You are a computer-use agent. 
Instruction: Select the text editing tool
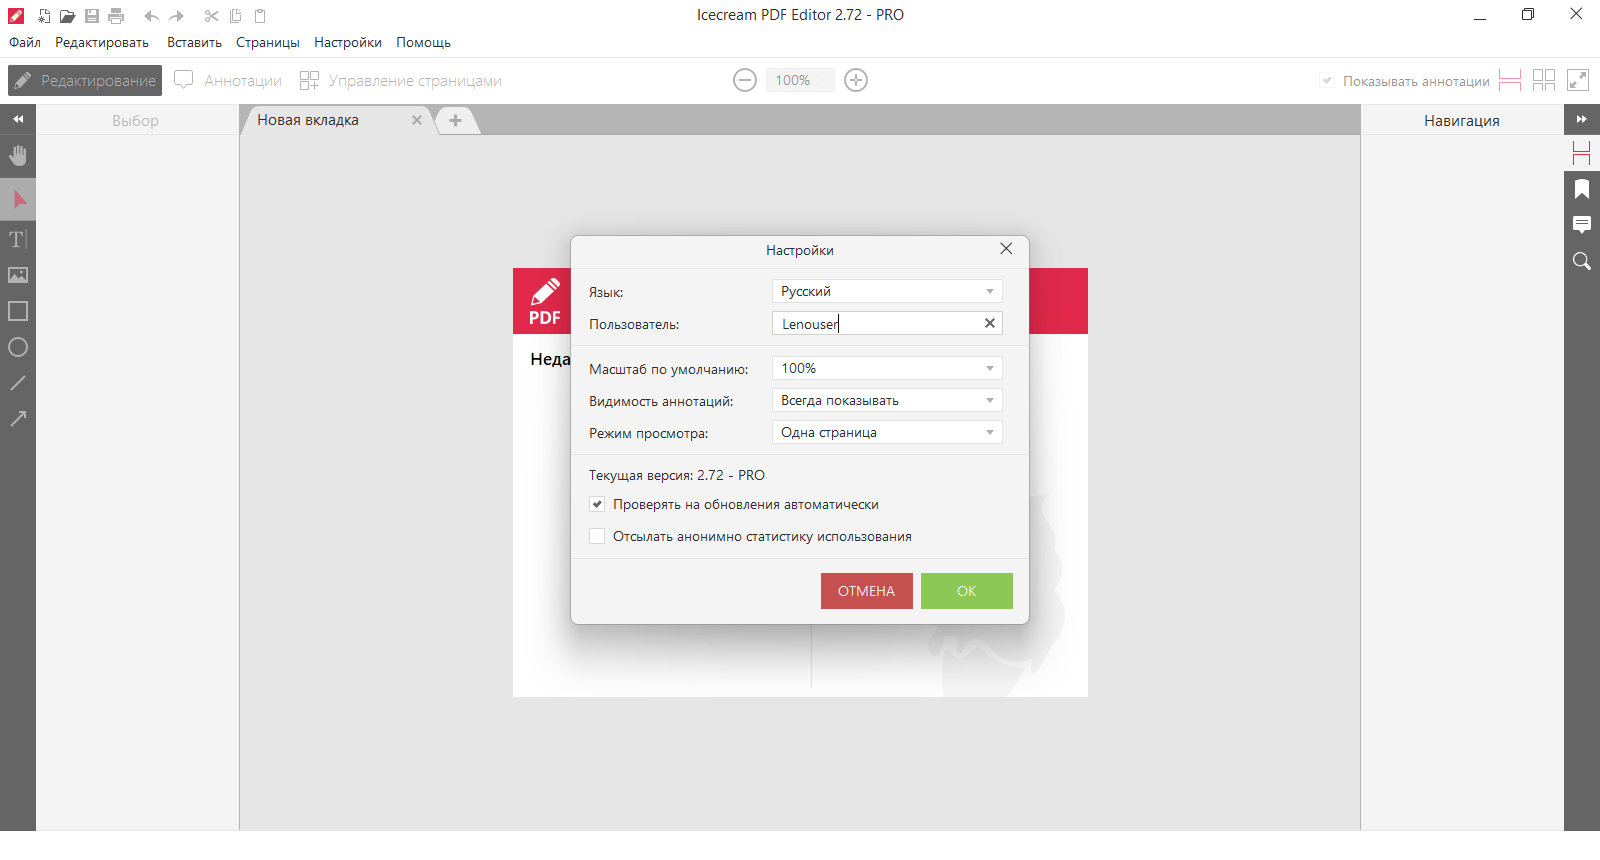click(x=18, y=239)
